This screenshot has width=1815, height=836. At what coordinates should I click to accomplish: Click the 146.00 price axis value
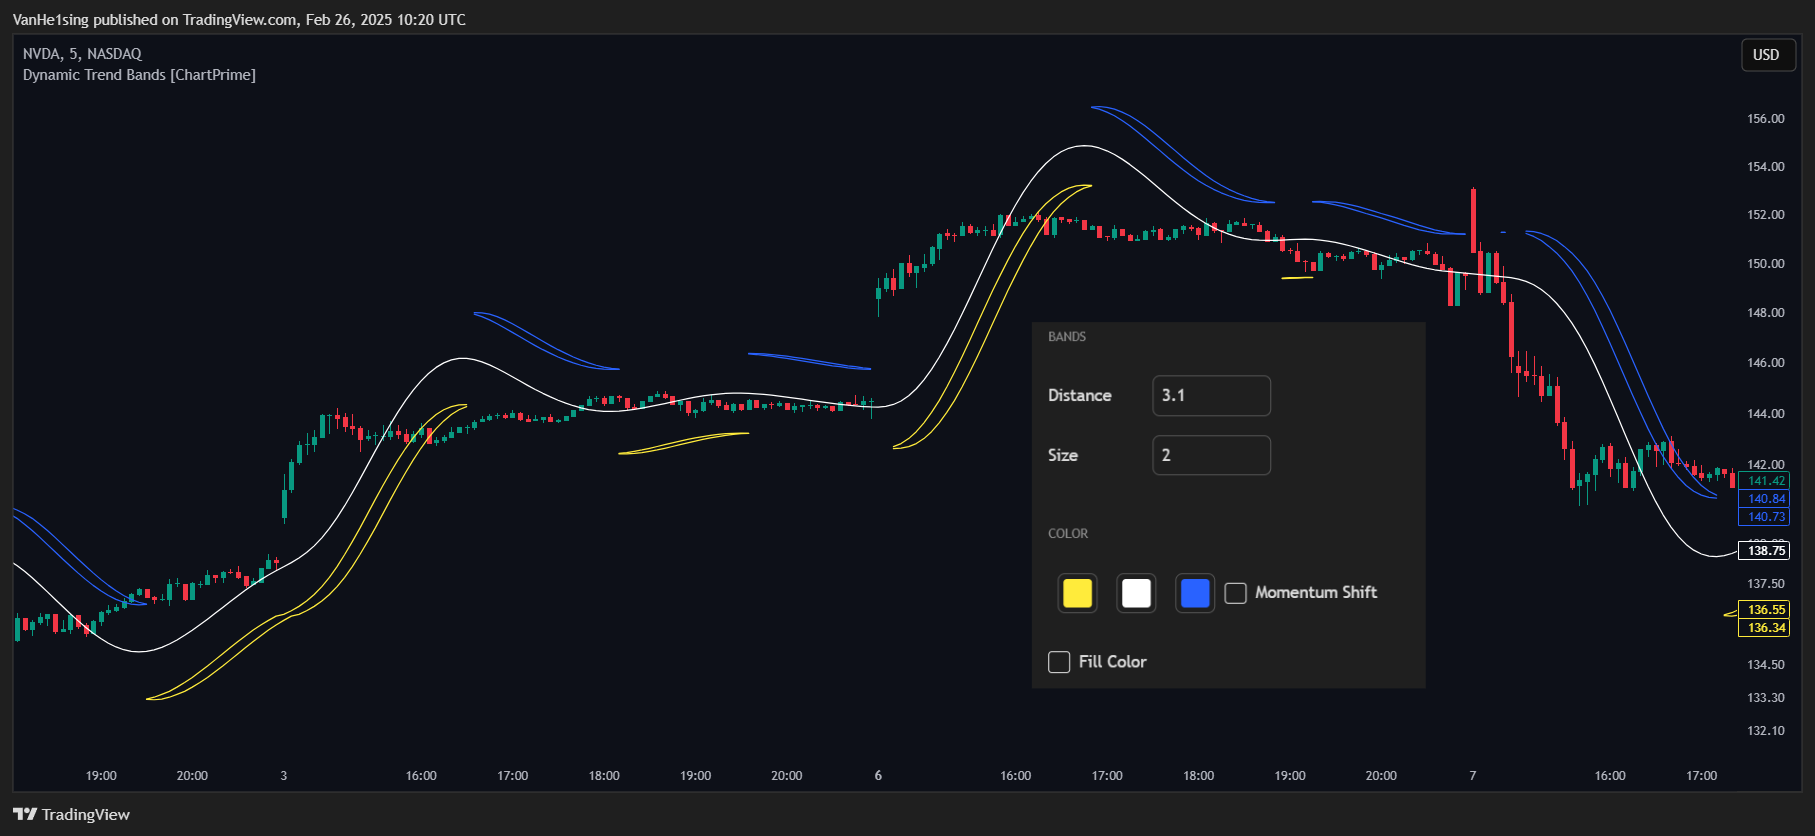[1765, 363]
